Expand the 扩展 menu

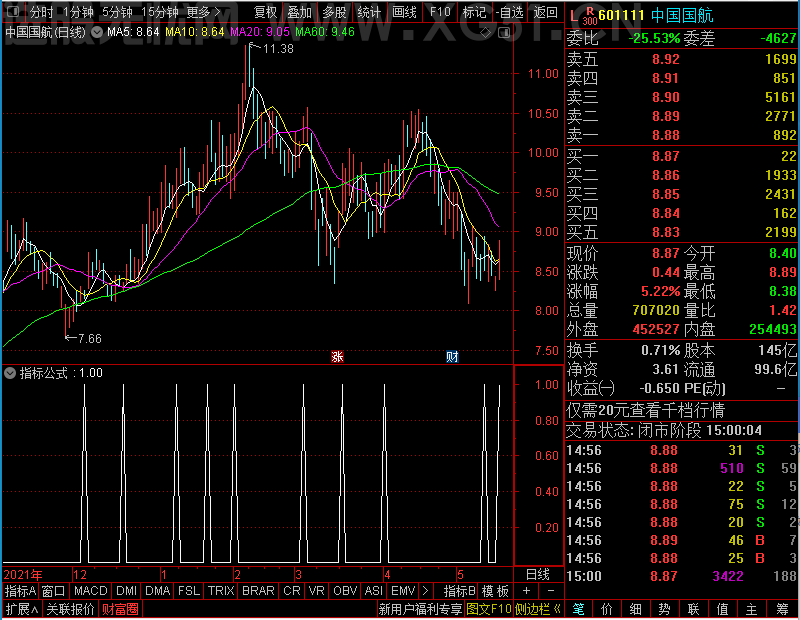click(22, 609)
